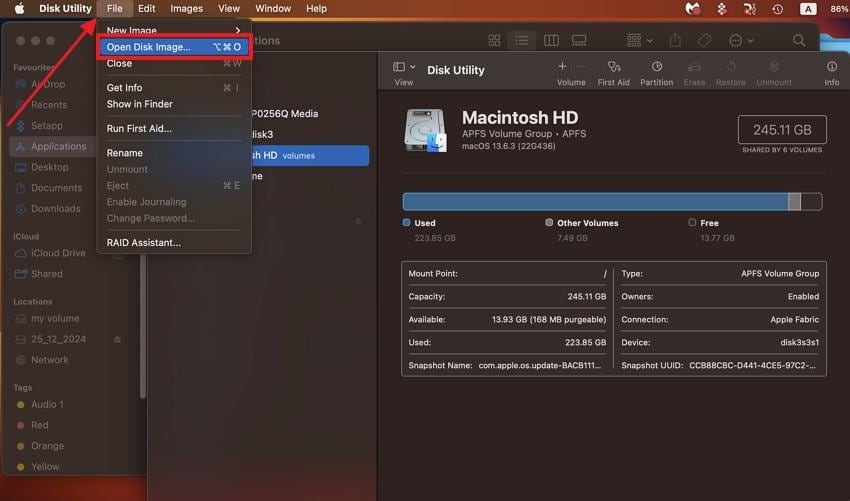Choose Rename in File menu
Image resolution: width=850 pixels, height=501 pixels.
[173, 153]
